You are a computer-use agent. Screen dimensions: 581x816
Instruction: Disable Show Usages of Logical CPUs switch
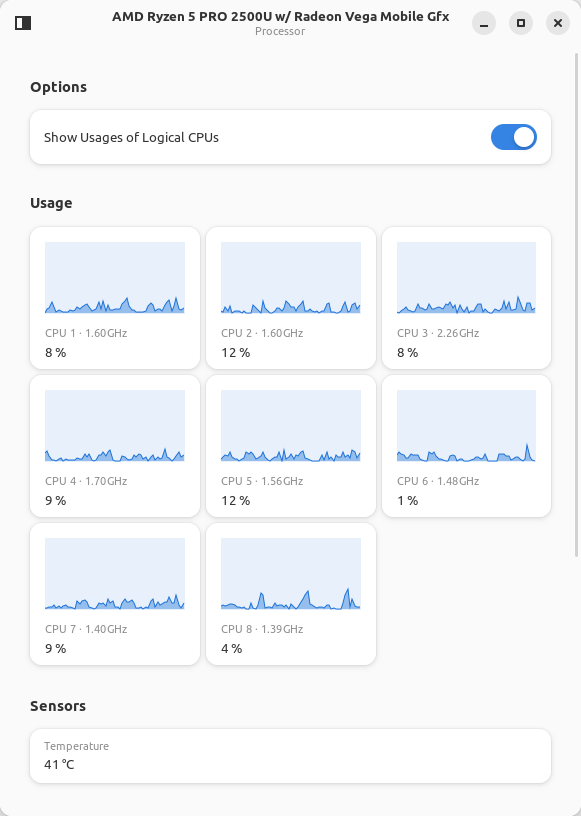(514, 137)
